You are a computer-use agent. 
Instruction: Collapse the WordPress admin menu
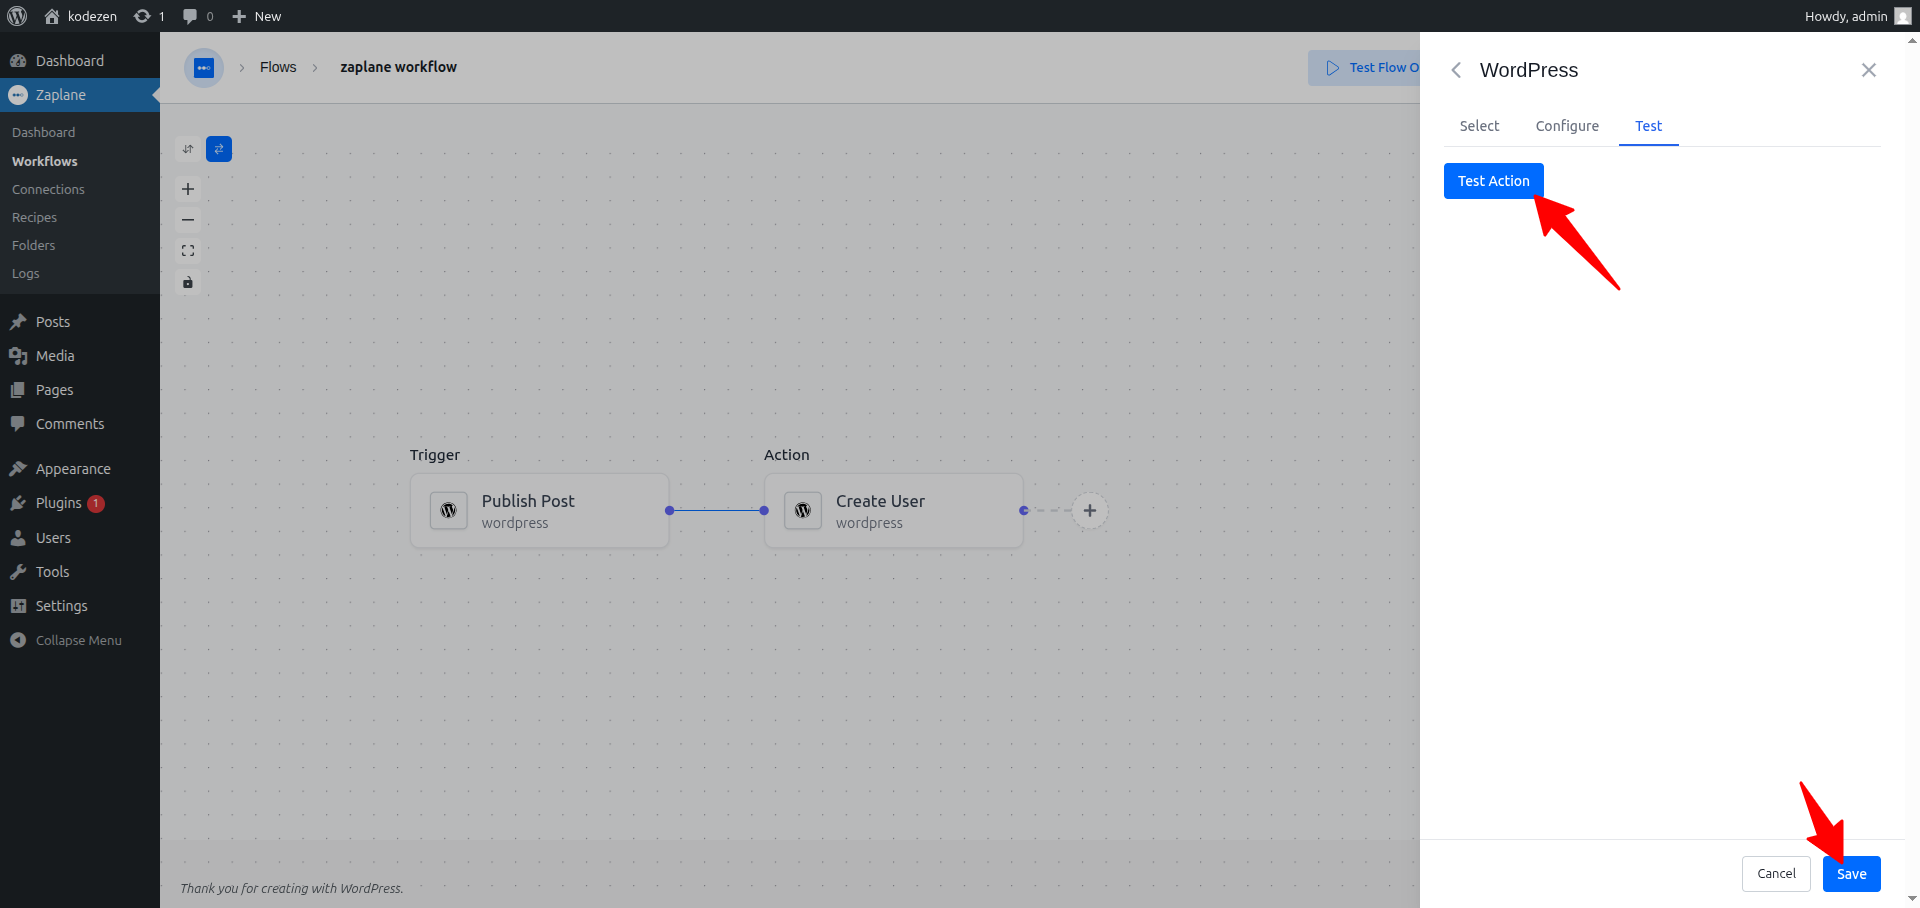(x=79, y=640)
